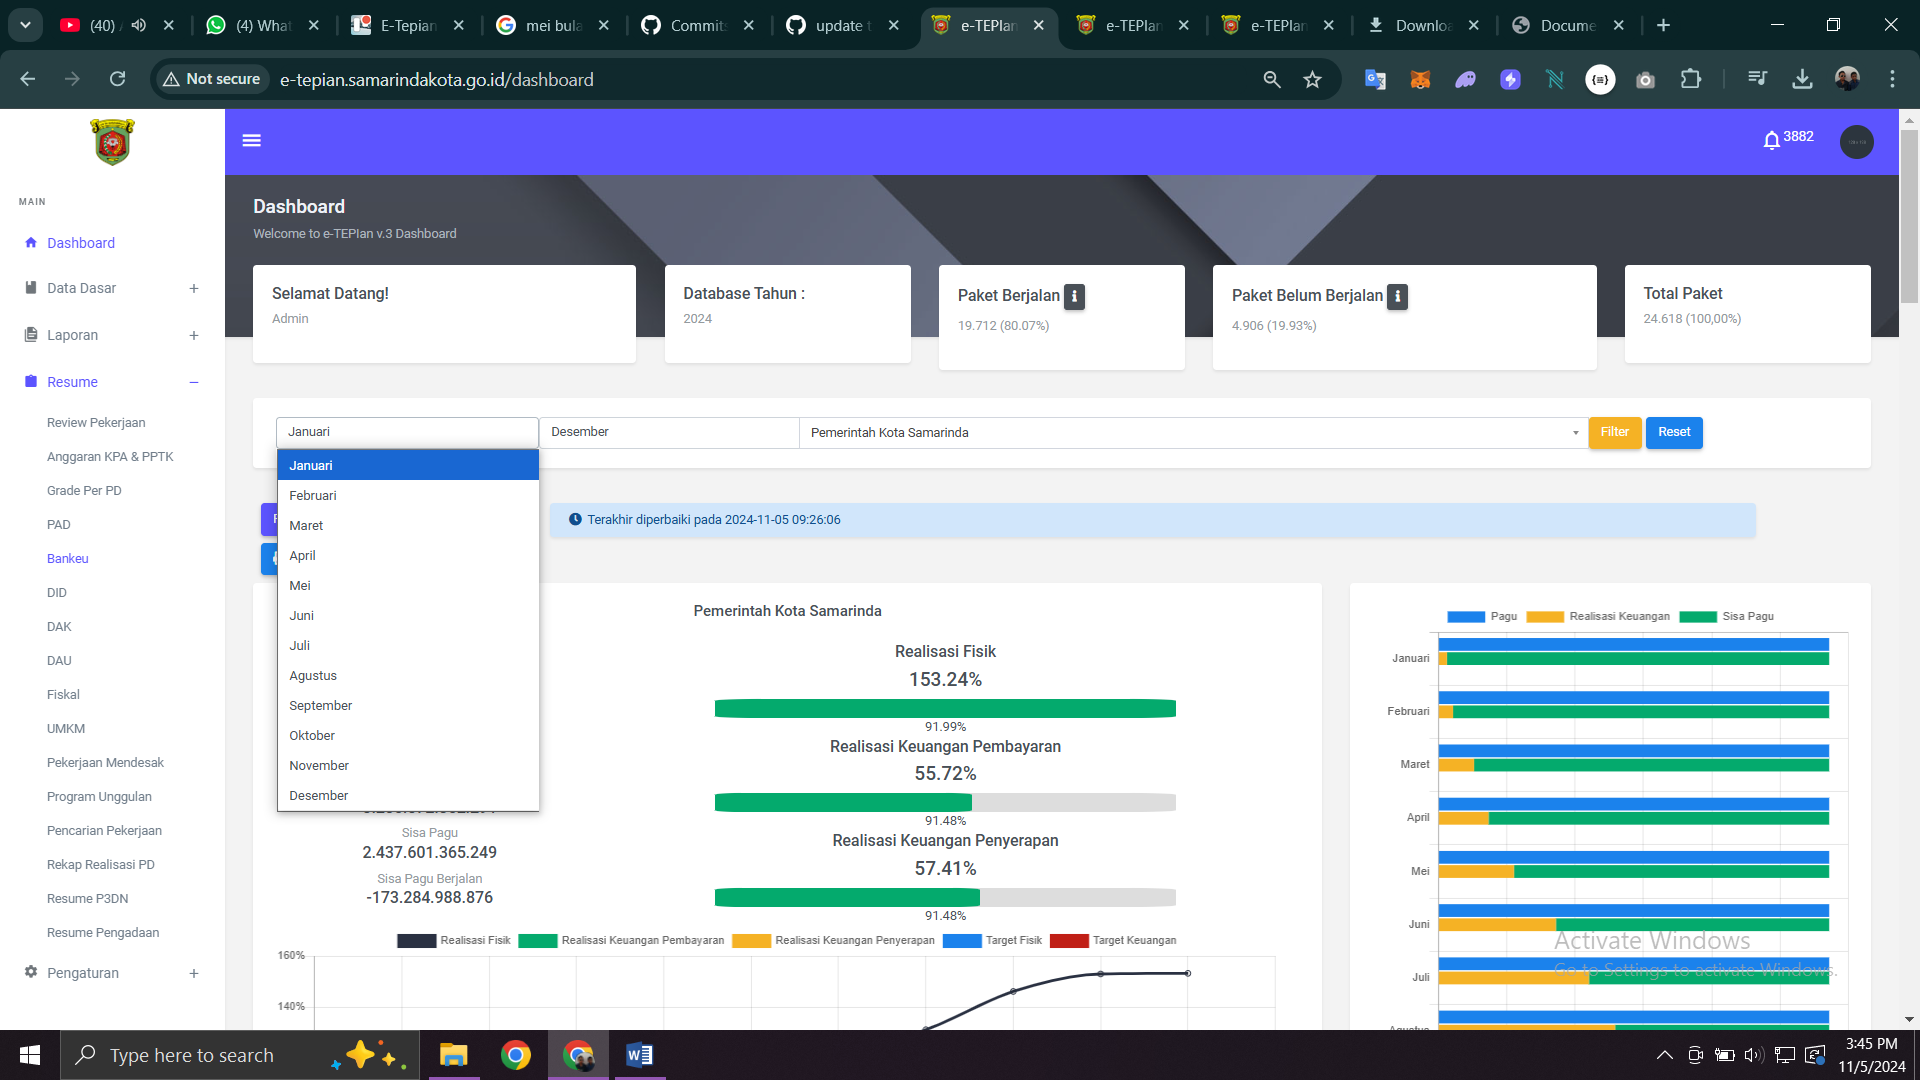
Task: Bookmark page with the star icon
Action: (1312, 79)
